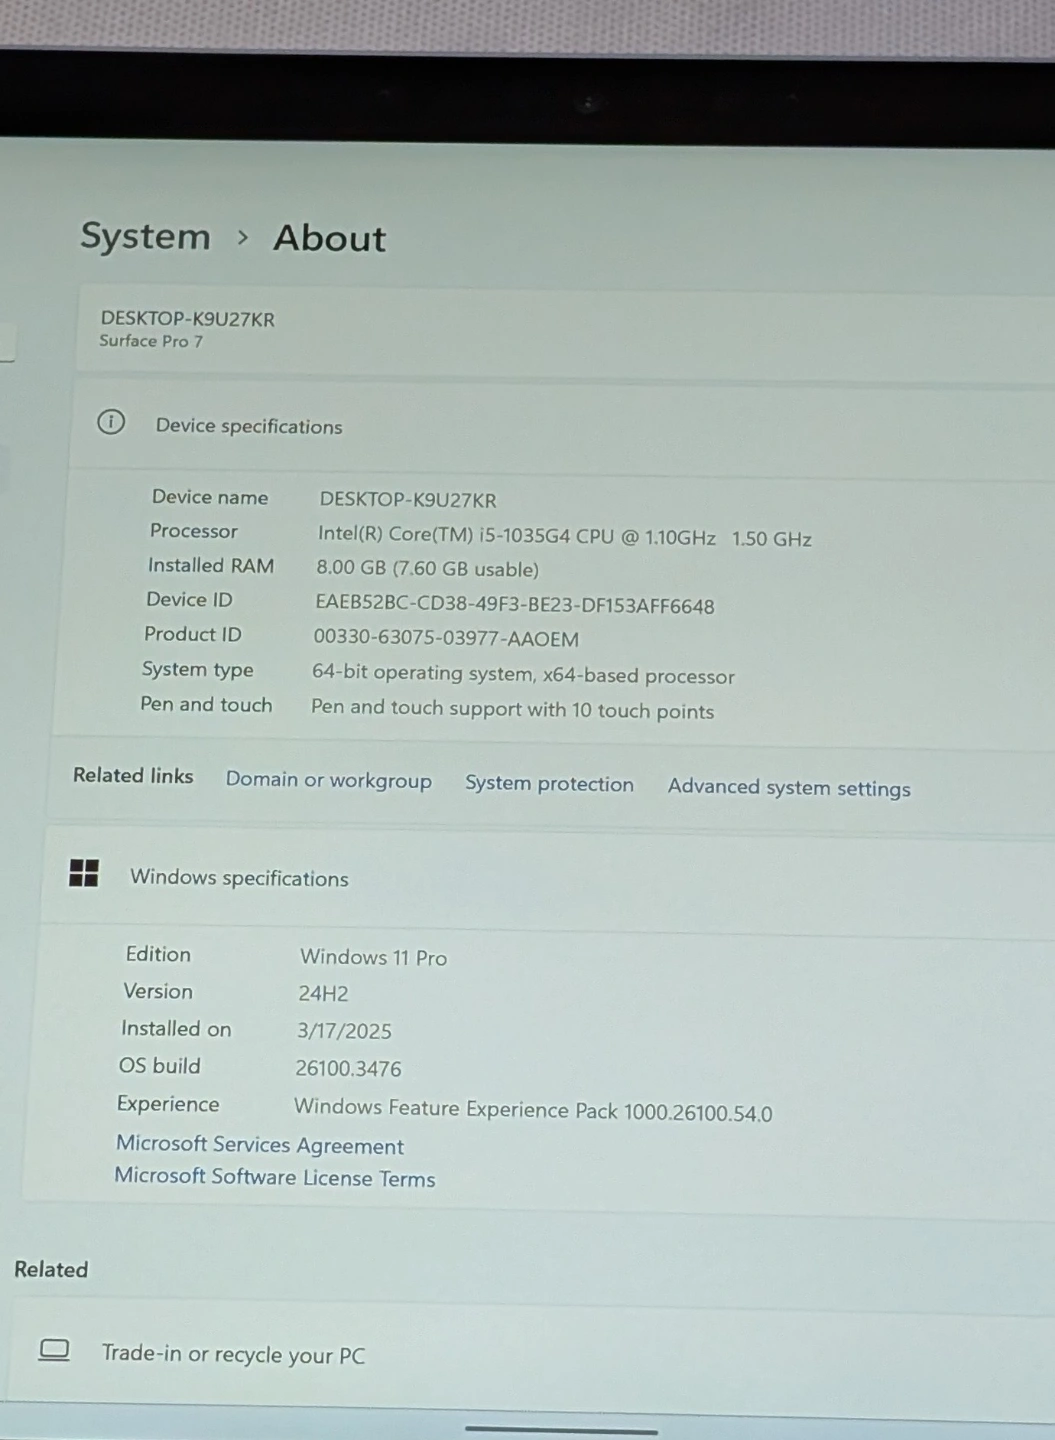Select Installed RAM value 8.00 GB
The image size is (1055, 1440).
(x=427, y=569)
